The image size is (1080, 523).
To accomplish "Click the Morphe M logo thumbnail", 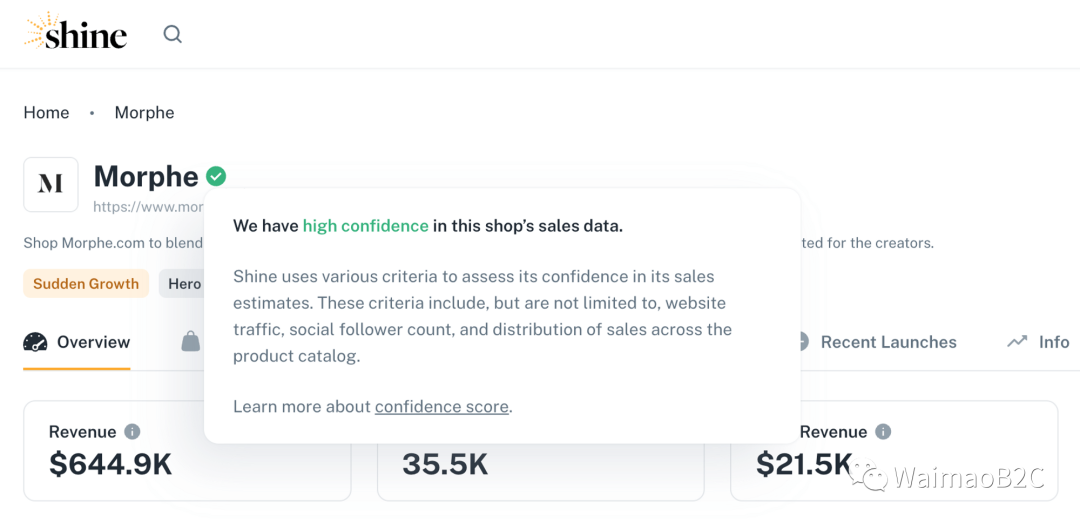I will coord(51,184).
